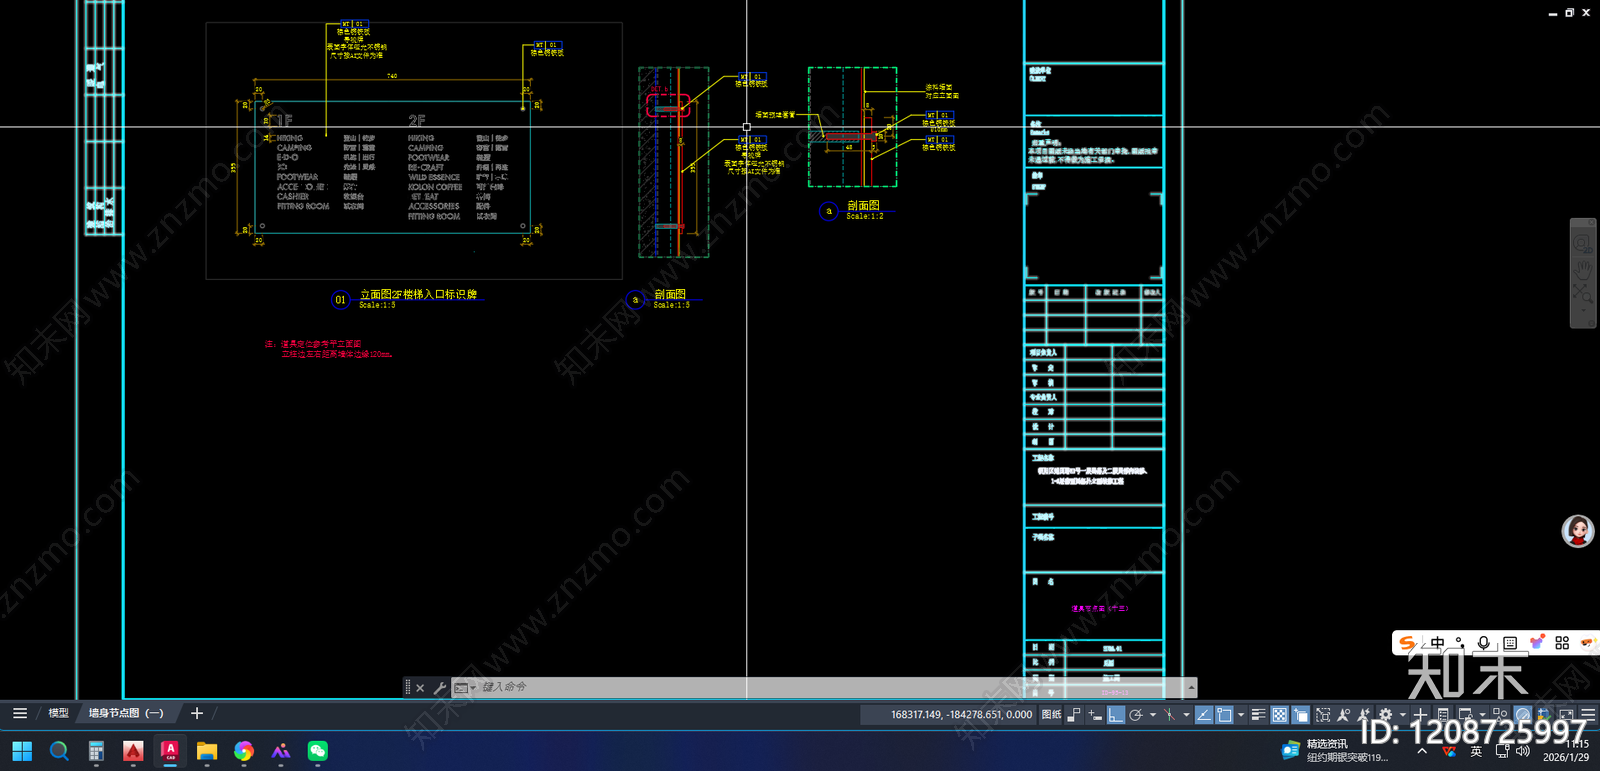1600x771 pixels.
Task: Open workspace switching dropdown arrow
Action: coord(1402,714)
